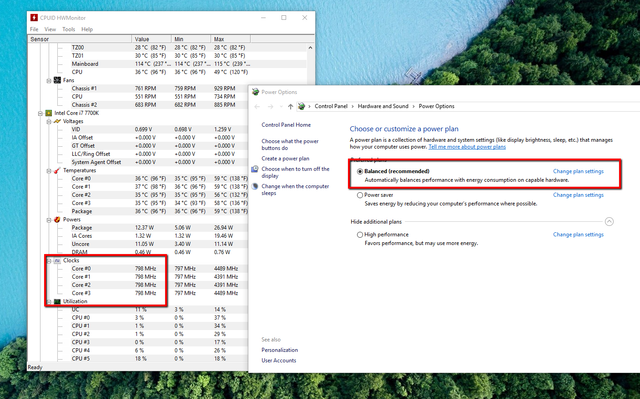Open Create a power plan link
The width and height of the screenshot is (640, 399).
point(285,158)
